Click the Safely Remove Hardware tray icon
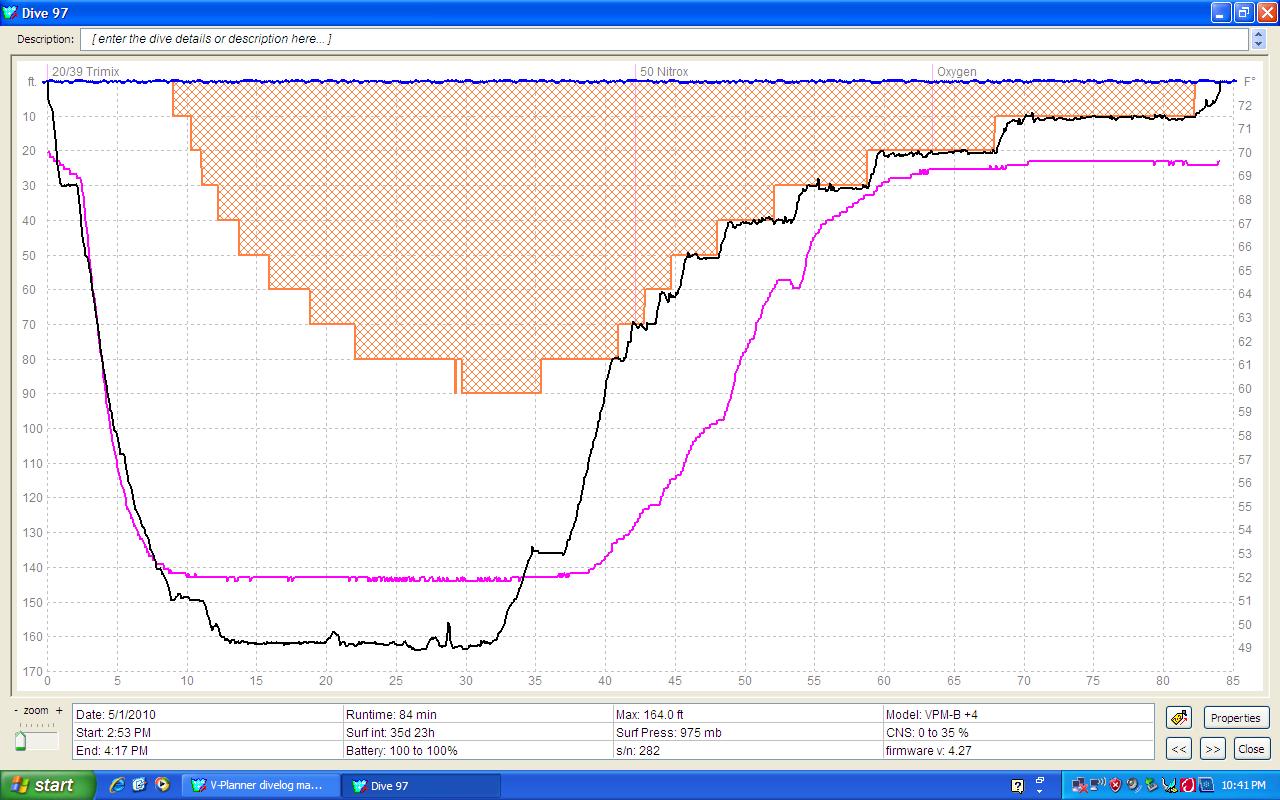1280x800 pixels. pos(1151,785)
